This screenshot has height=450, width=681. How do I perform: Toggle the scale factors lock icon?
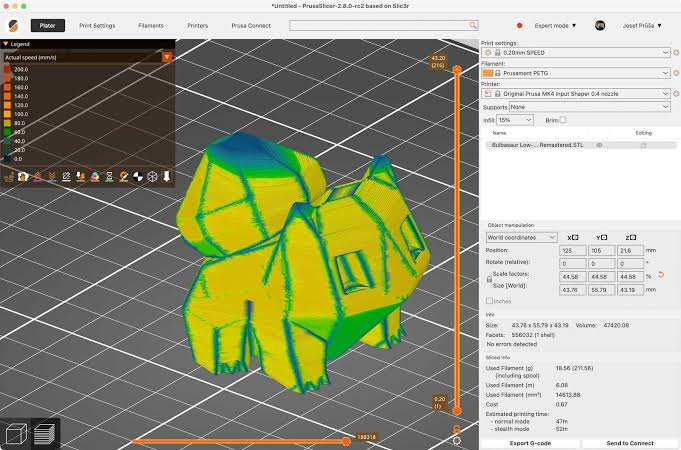click(489, 279)
